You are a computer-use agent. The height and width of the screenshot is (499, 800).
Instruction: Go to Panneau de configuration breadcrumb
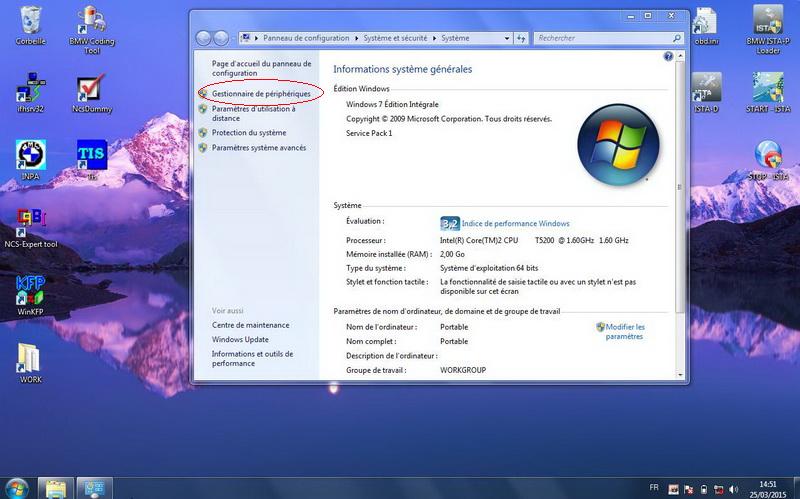click(306, 38)
